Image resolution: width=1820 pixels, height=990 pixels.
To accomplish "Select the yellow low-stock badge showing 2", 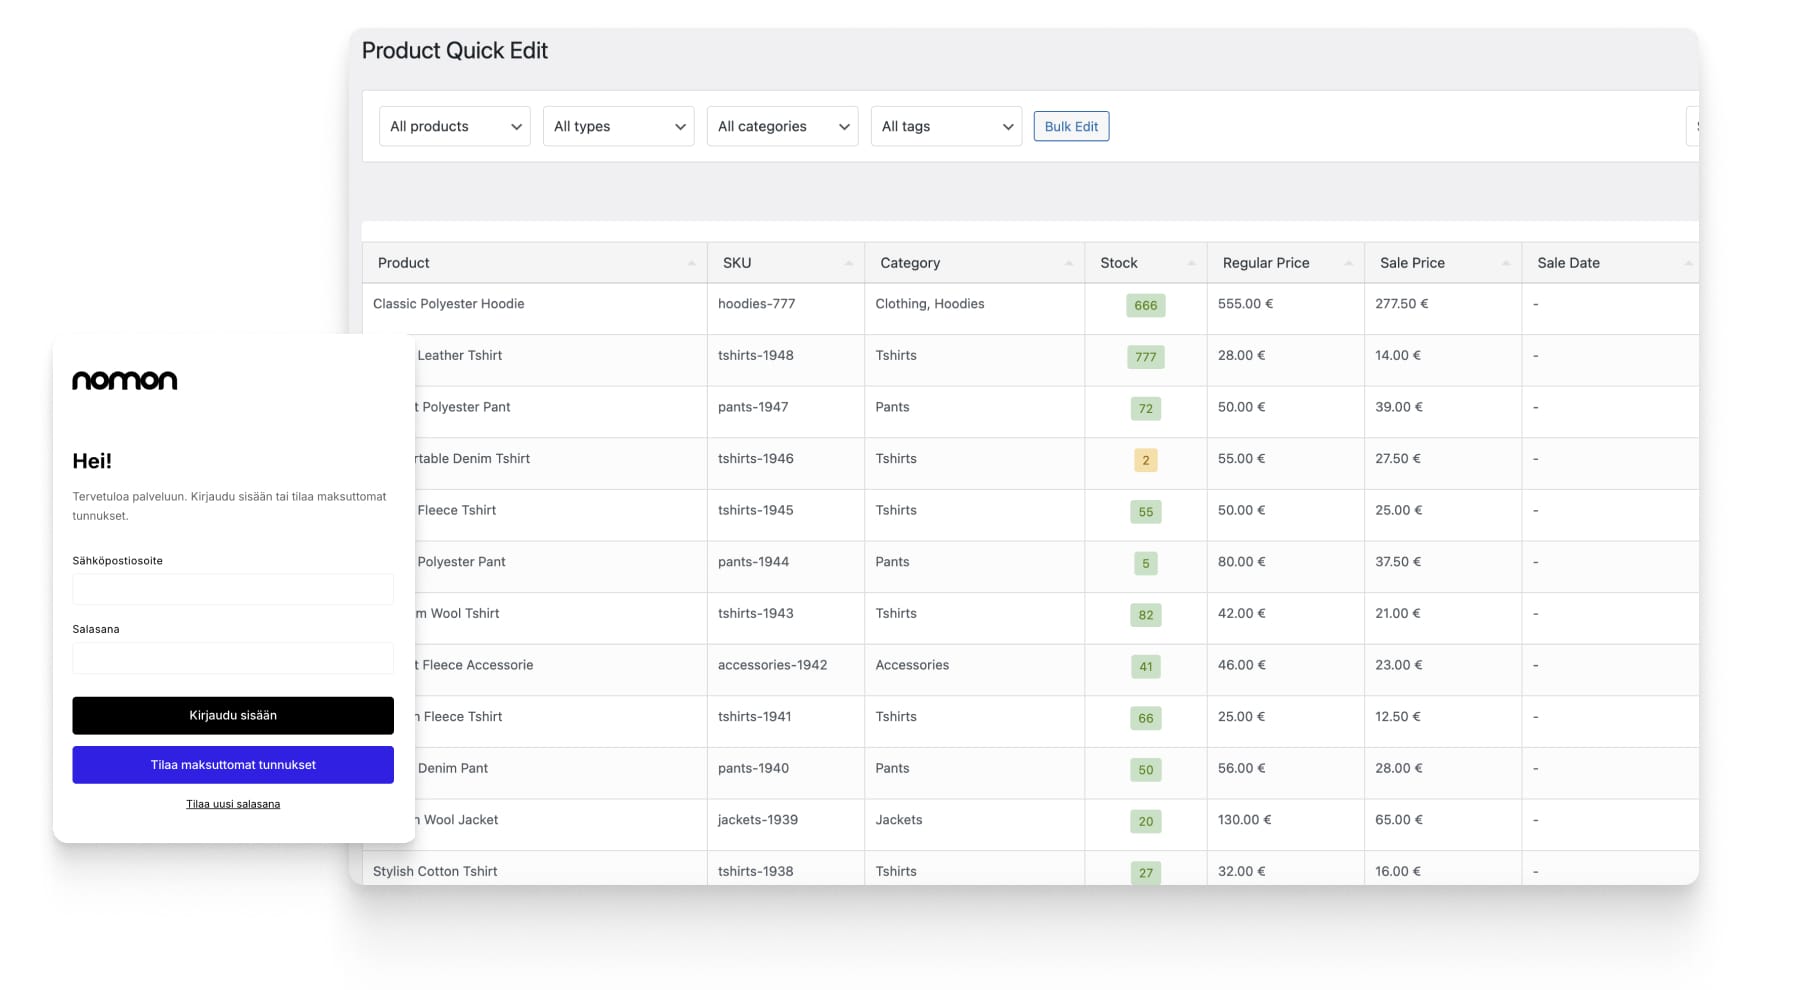I will click(1145, 460).
